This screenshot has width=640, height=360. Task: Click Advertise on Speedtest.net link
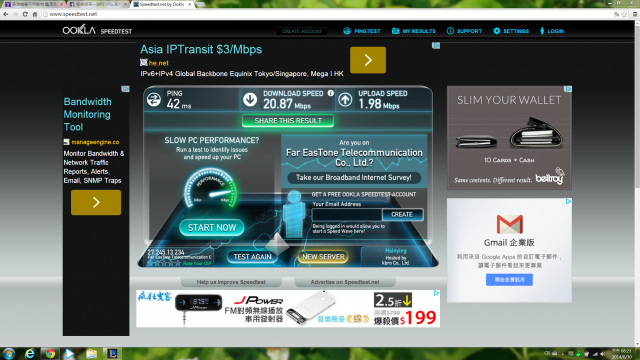[345, 282]
